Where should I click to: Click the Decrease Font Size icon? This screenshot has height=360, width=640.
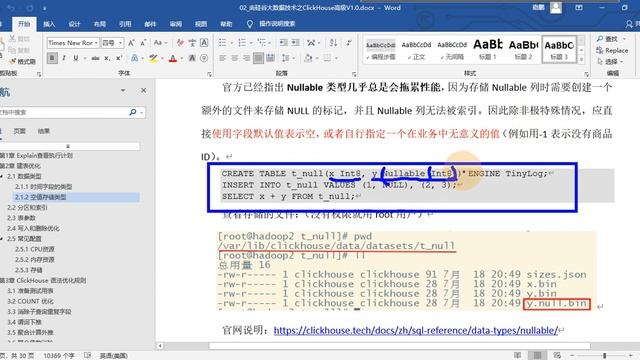point(143,42)
